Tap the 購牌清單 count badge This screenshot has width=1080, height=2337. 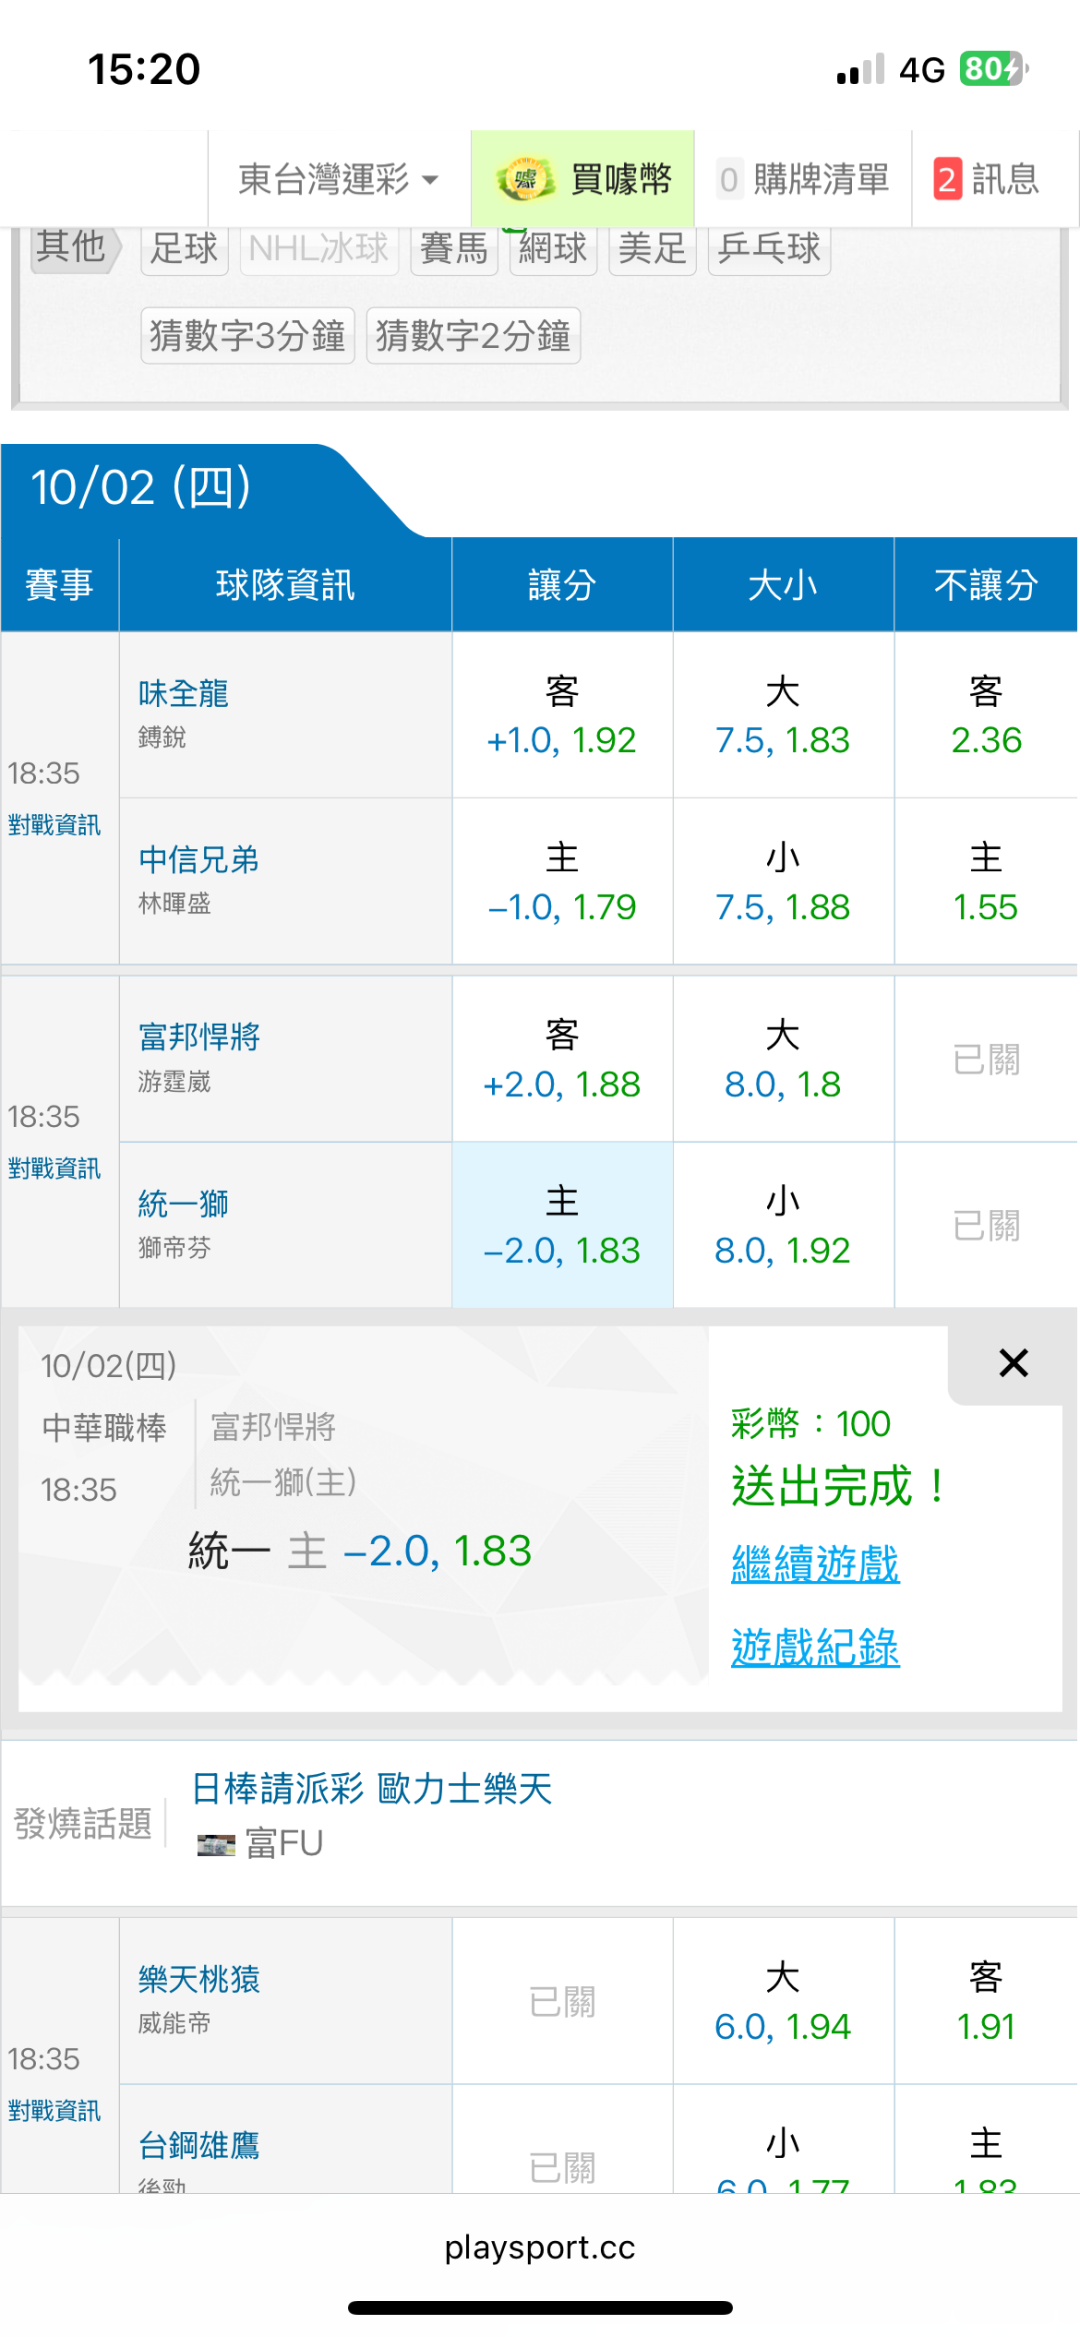pyautogui.click(x=729, y=180)
